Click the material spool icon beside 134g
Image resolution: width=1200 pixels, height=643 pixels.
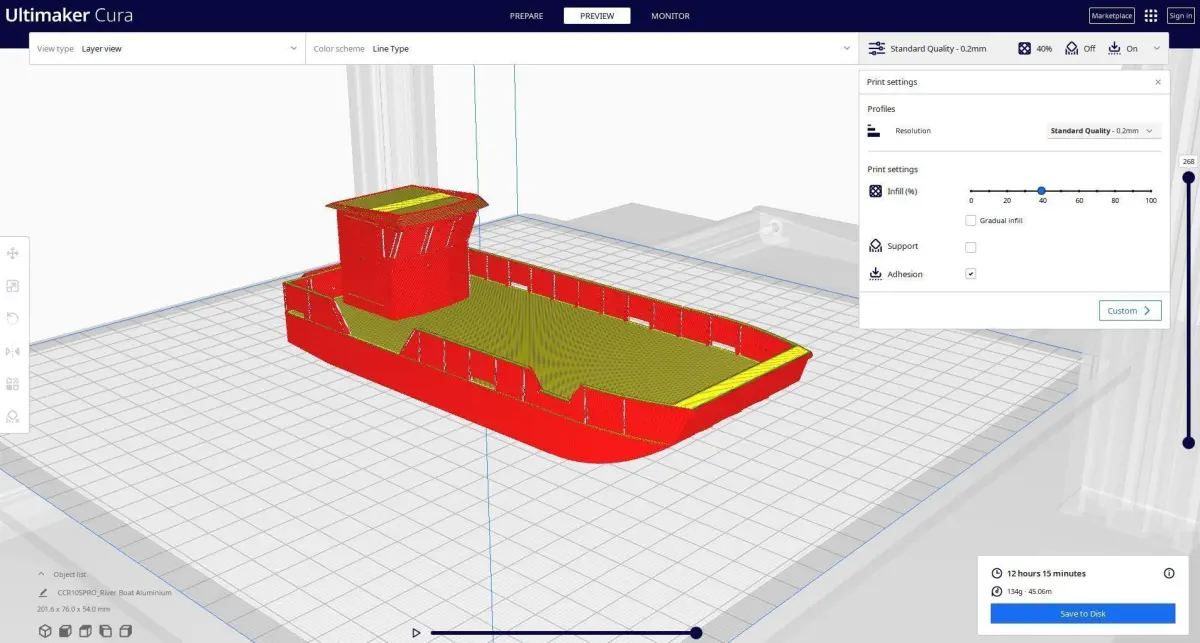[x=996, y=590]
